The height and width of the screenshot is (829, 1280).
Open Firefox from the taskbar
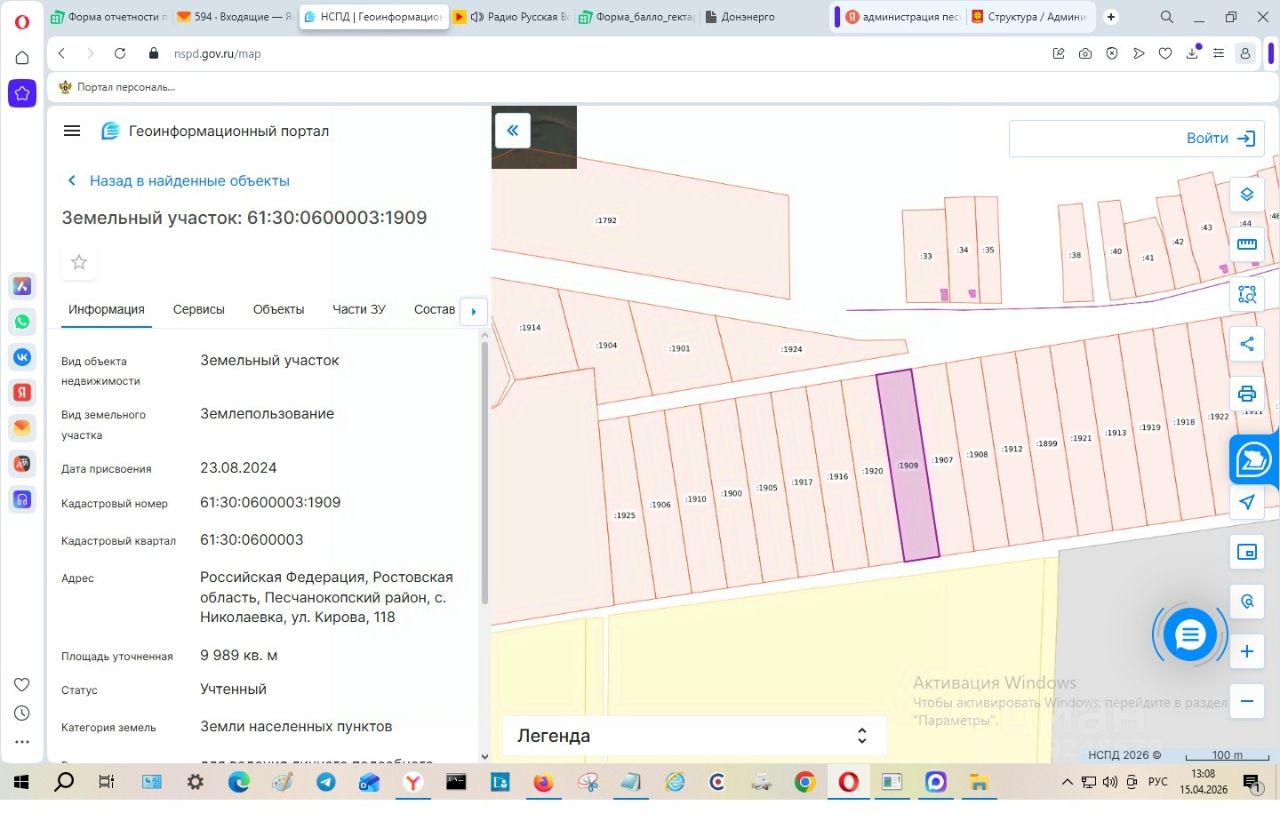coord(543,782)
